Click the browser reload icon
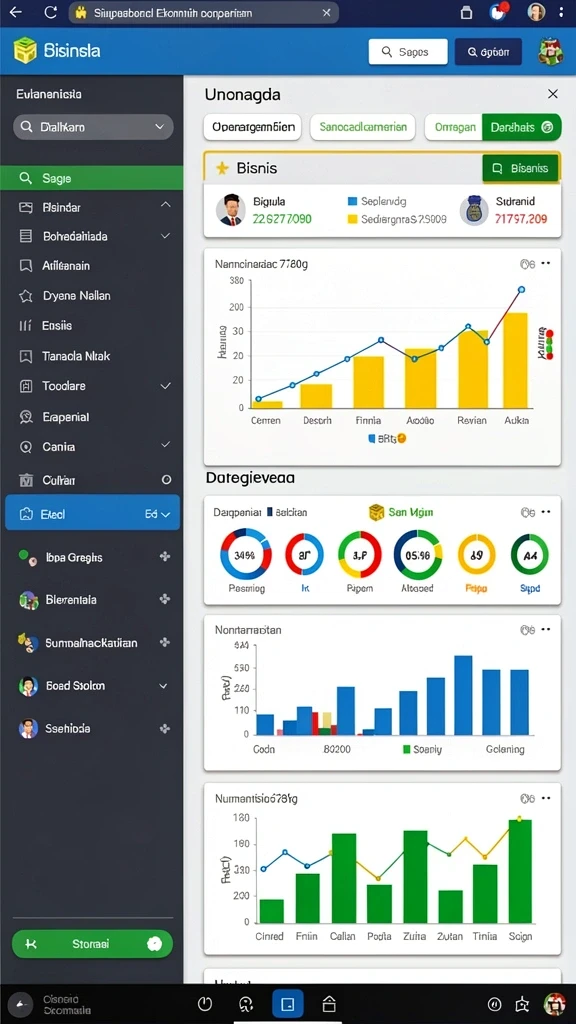This screenshot has height=1024, width=576. pyautogui.click(x=50, y=12)
